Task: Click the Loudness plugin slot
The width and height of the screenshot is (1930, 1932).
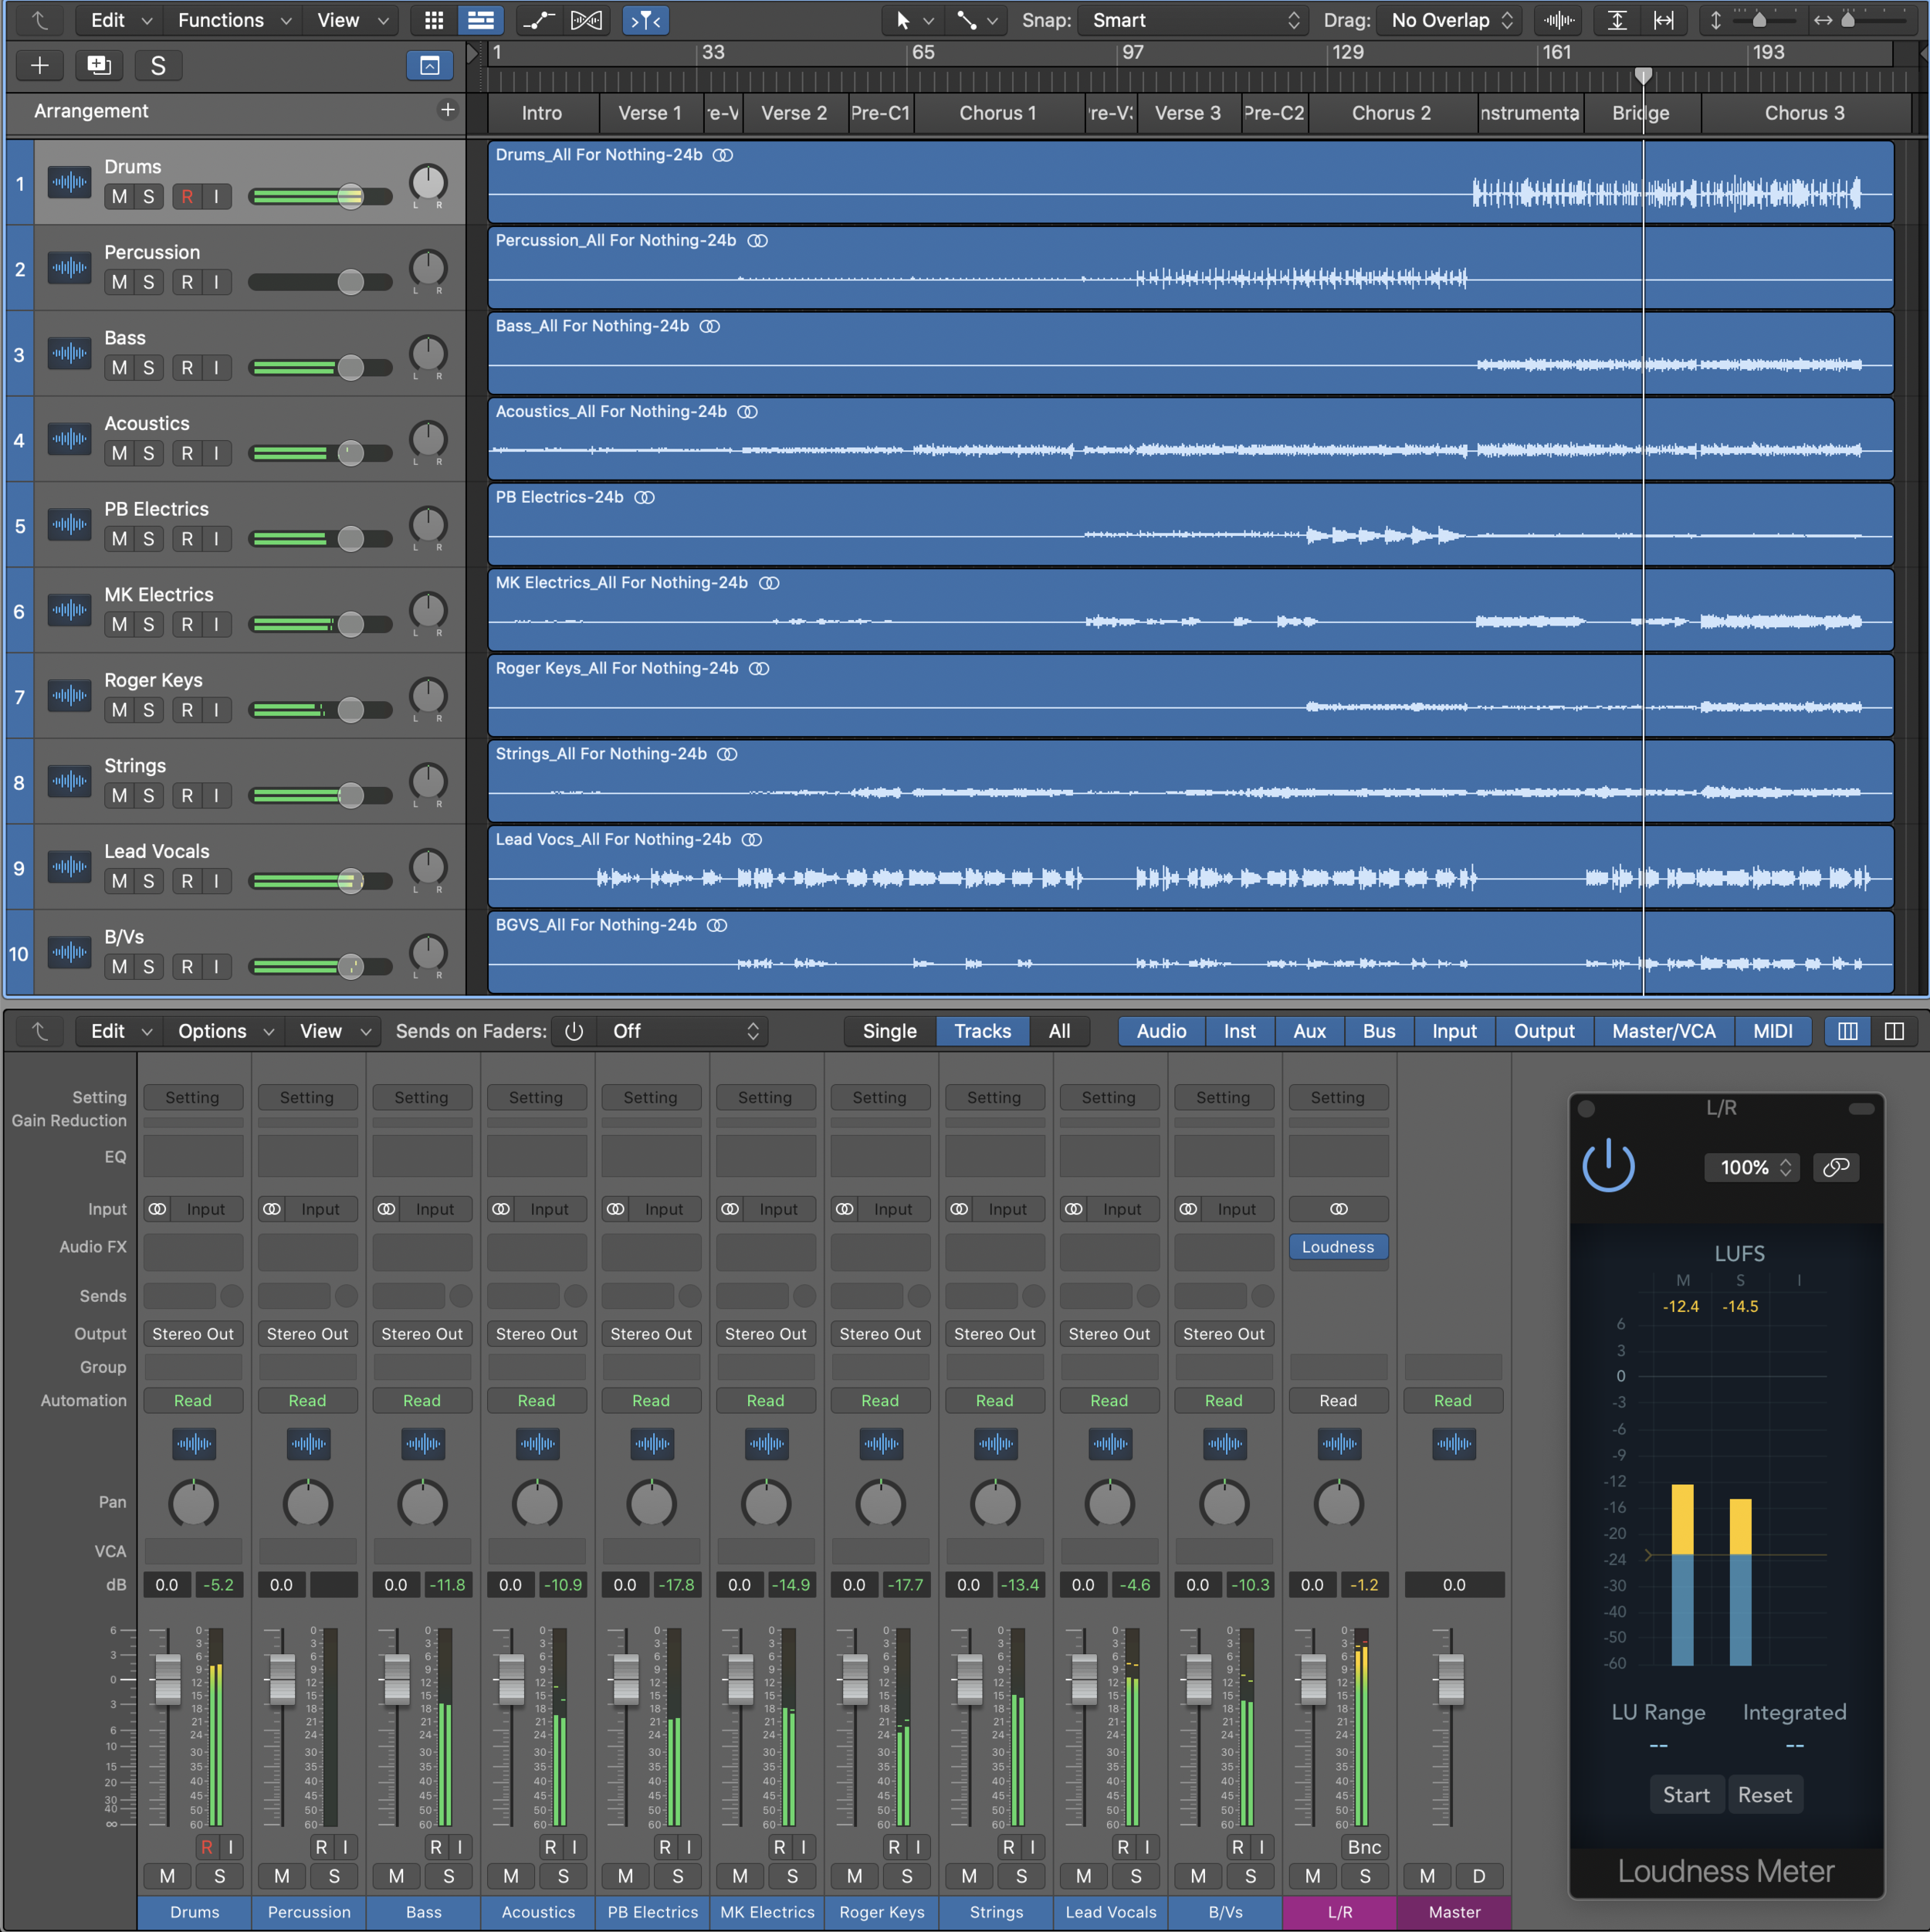Action: click(1338, 1247)
